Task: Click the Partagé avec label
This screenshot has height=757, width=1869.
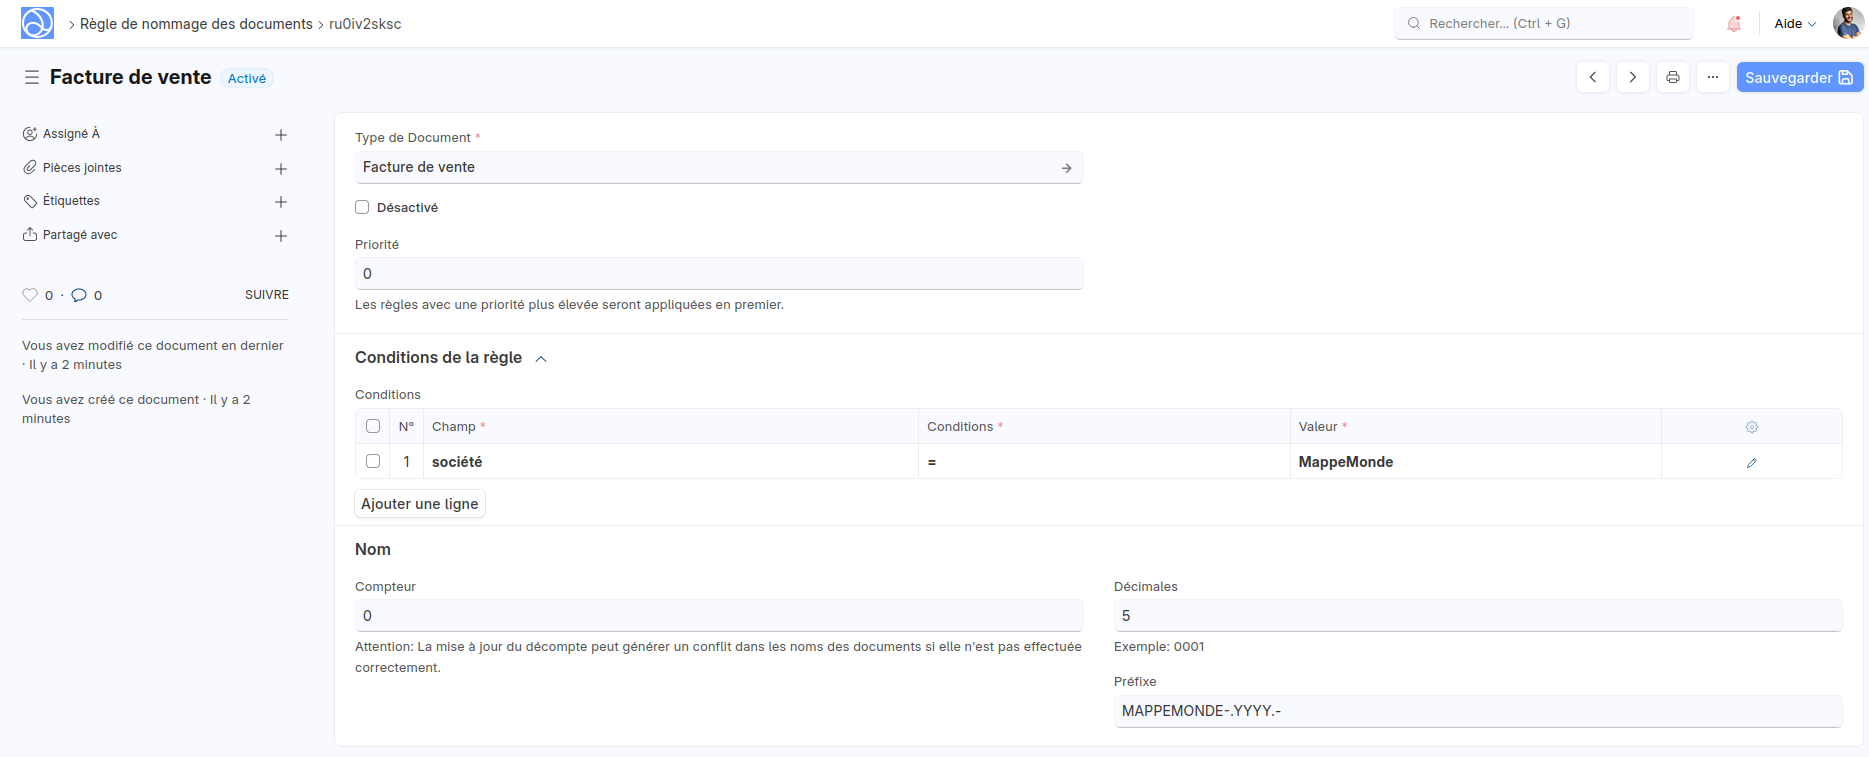Action: click(x=80, y=235)
